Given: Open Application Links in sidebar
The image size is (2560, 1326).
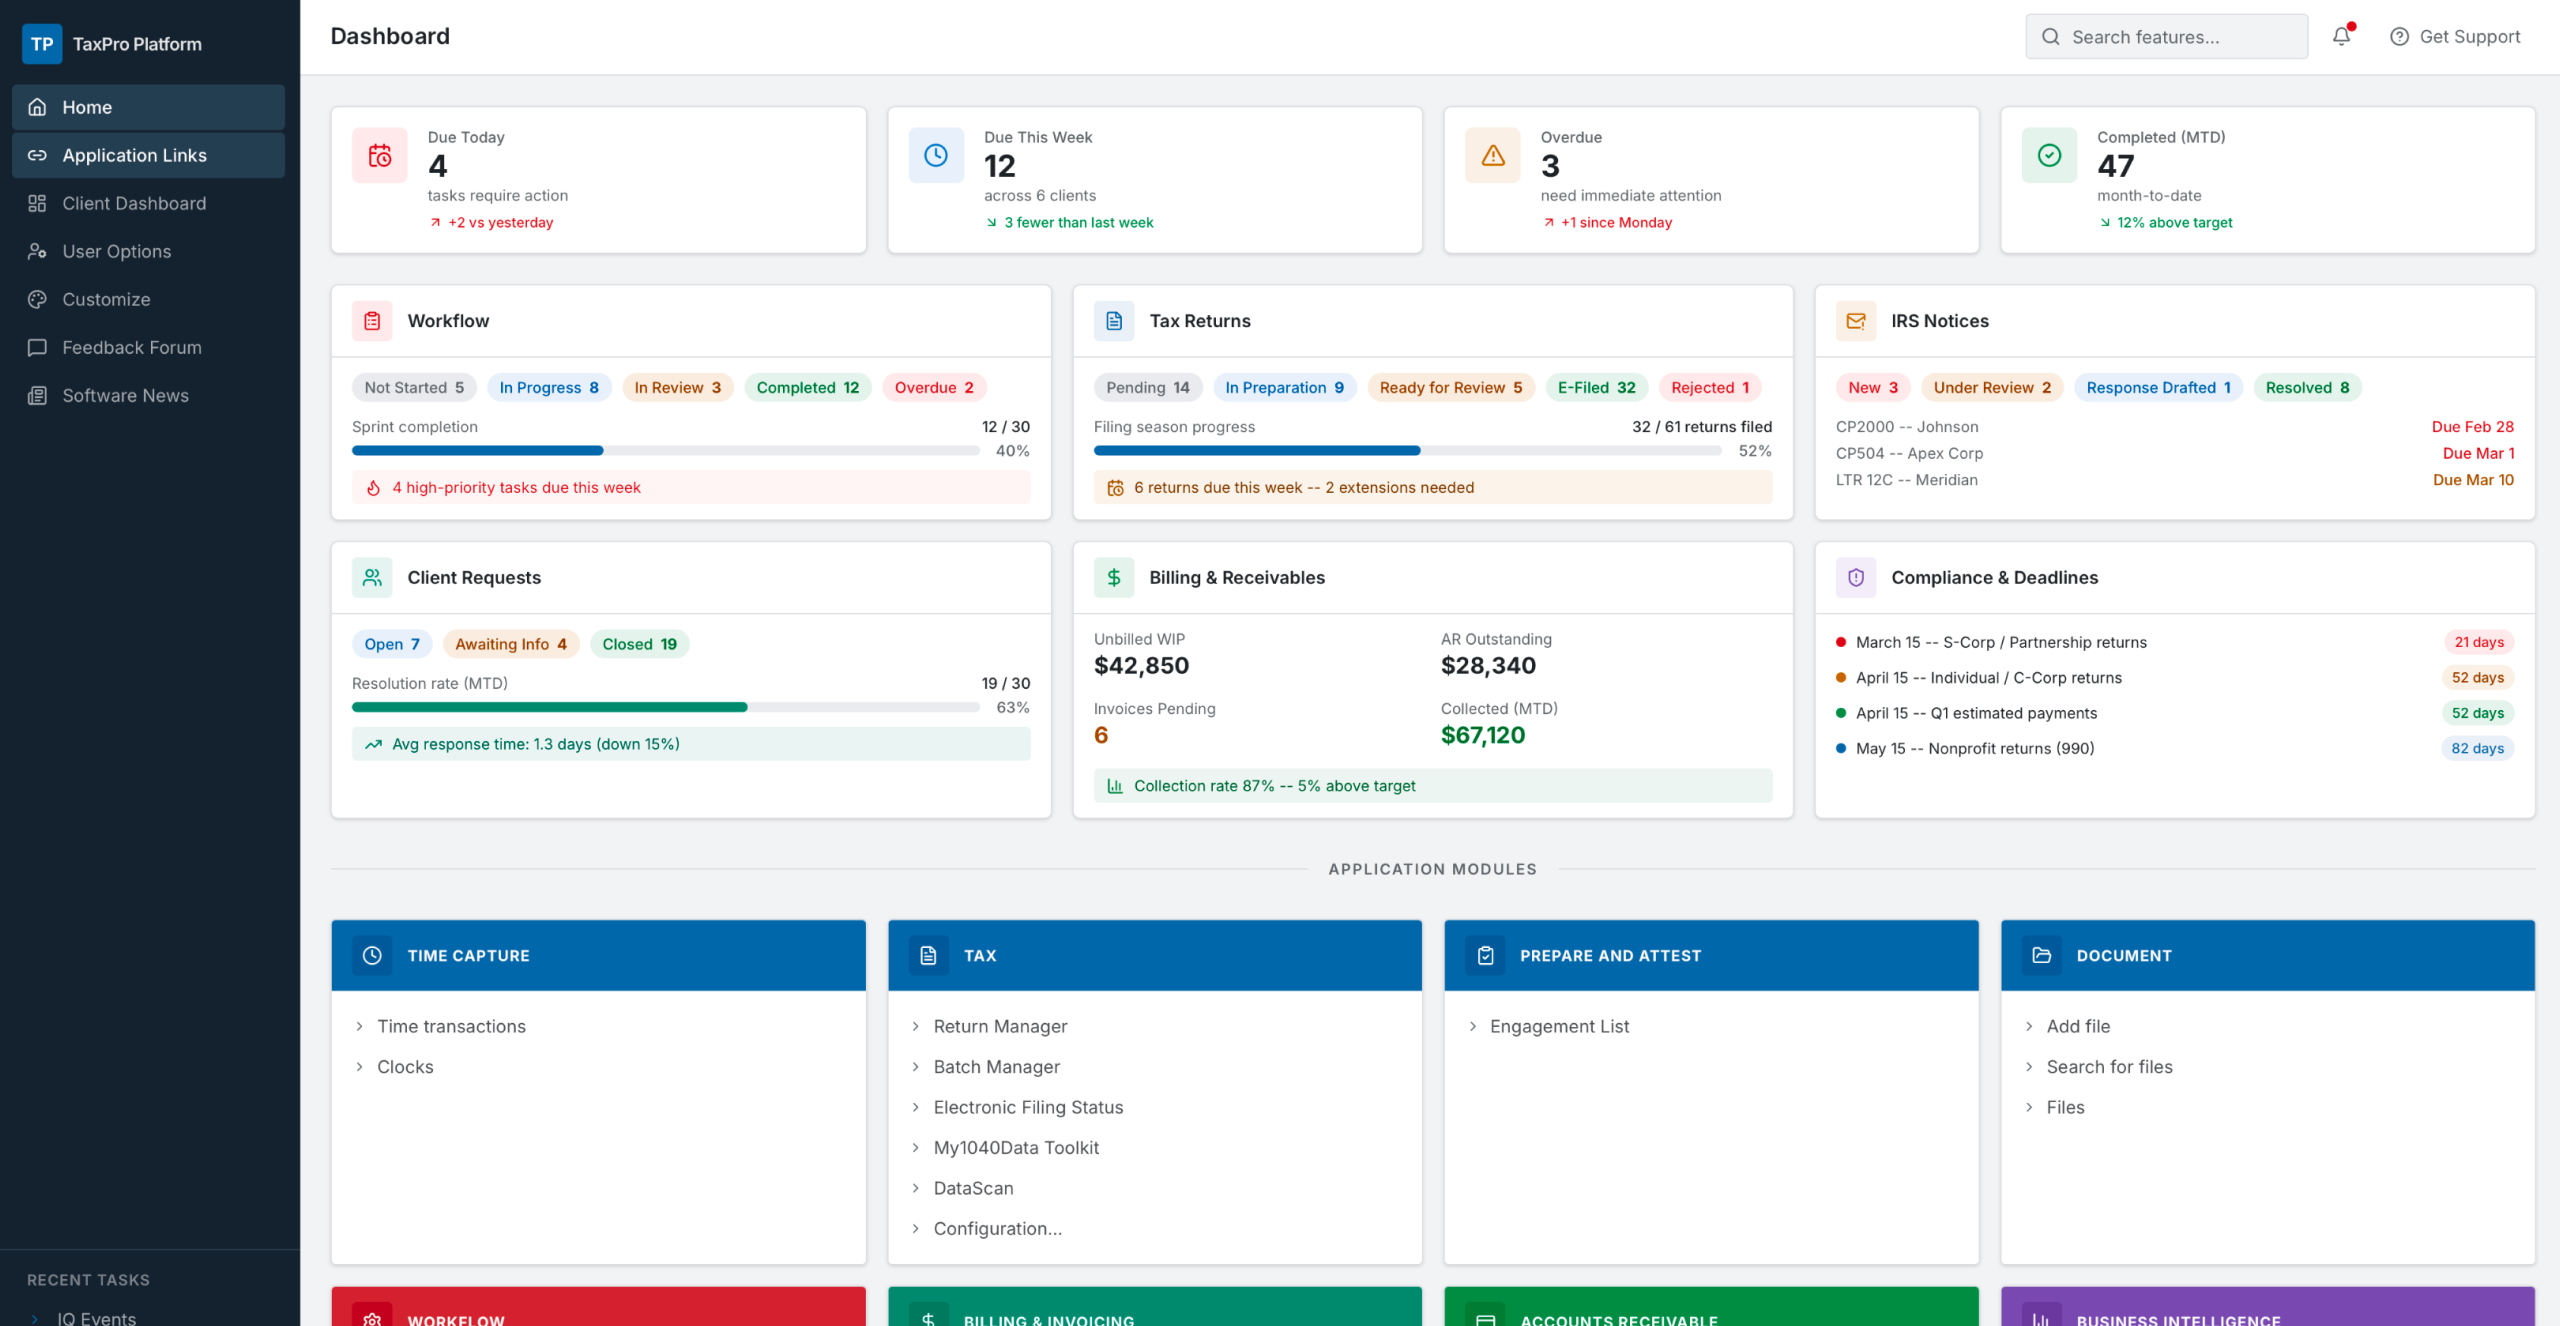Looking at the screenshot, I should tap(134, 155).
